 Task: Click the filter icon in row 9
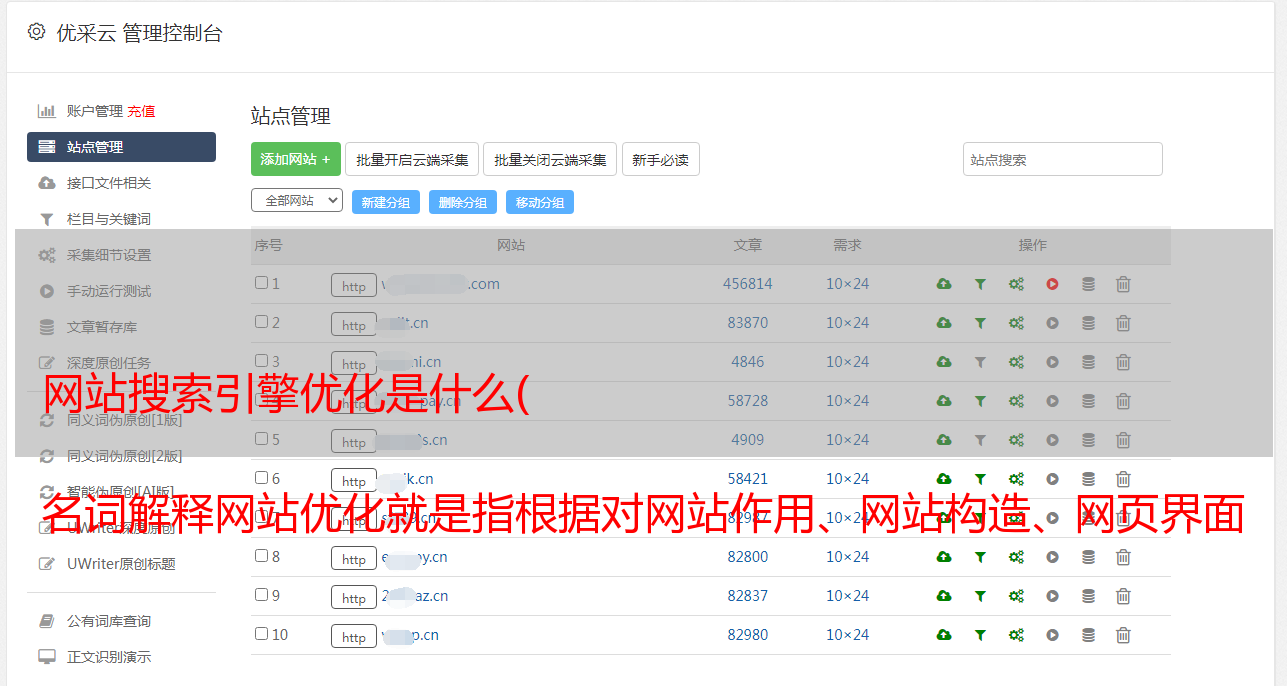click(980, 596)
